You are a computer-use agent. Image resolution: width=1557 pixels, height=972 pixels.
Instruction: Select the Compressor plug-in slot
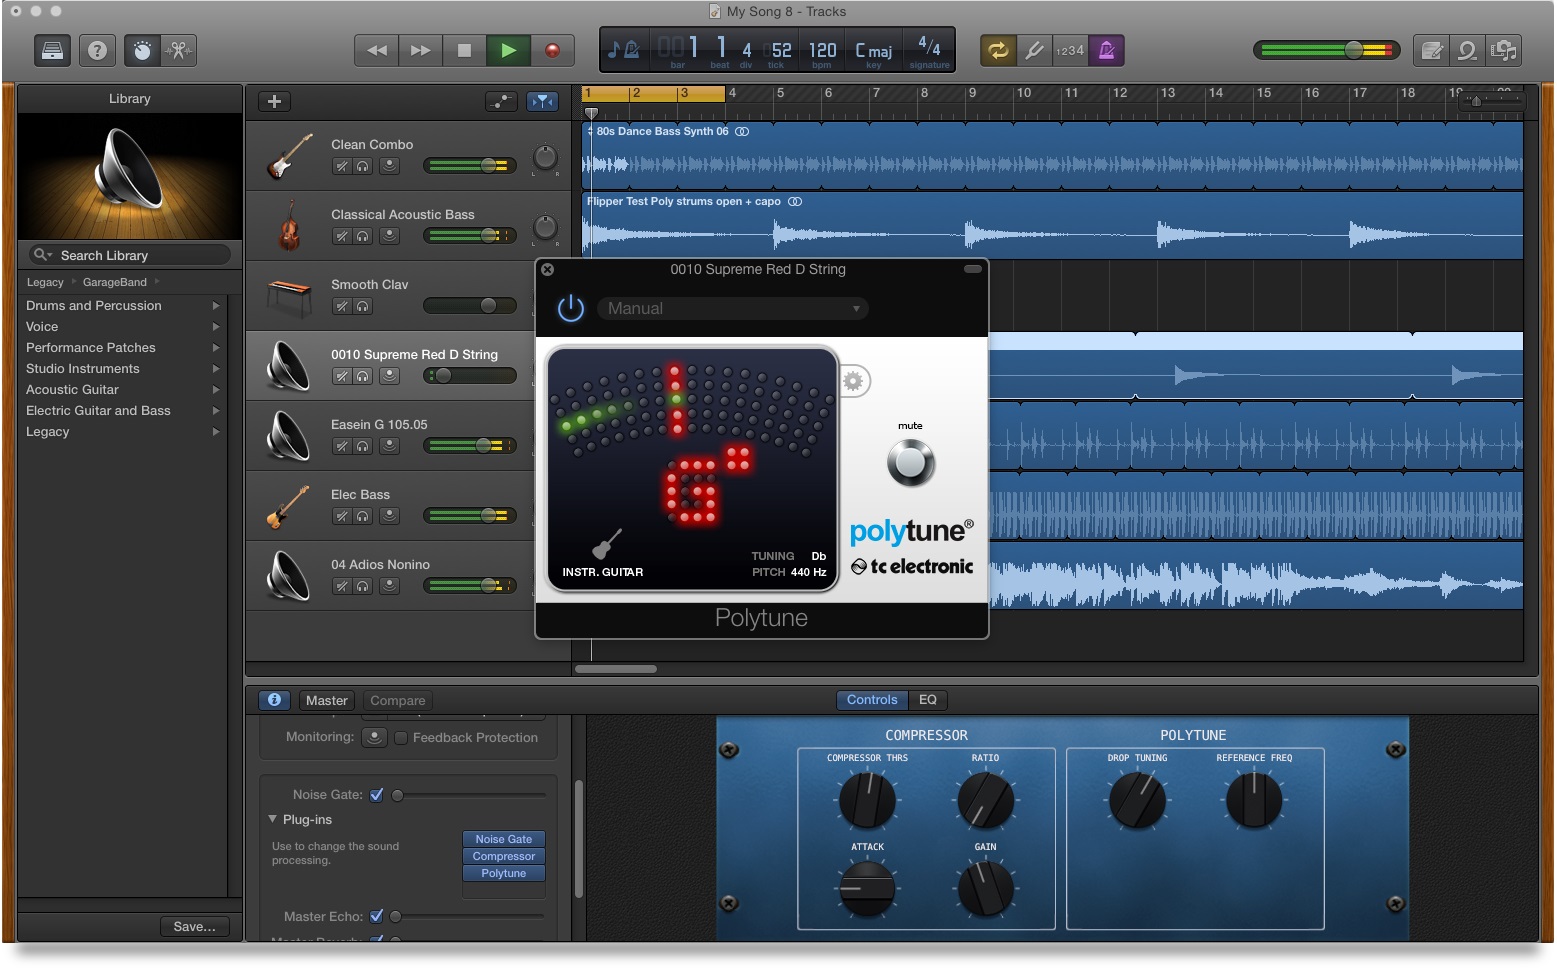504,856
